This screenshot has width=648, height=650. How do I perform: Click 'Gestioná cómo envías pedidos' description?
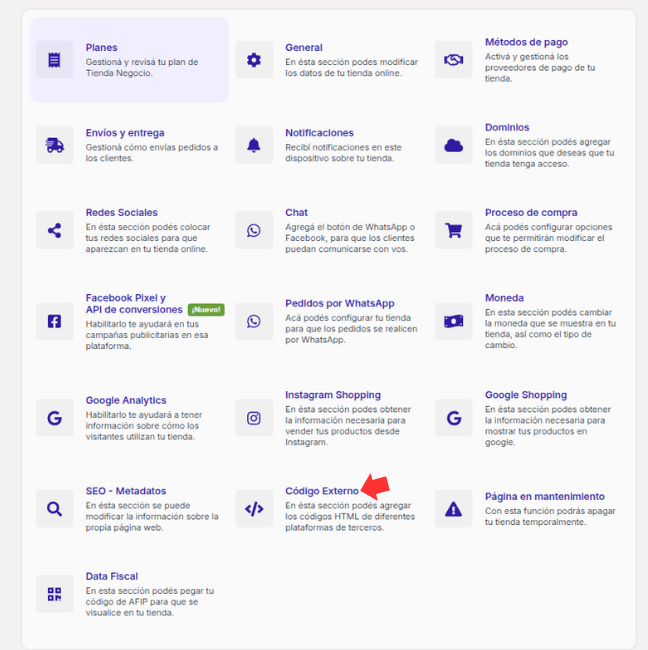pos(152,153)
